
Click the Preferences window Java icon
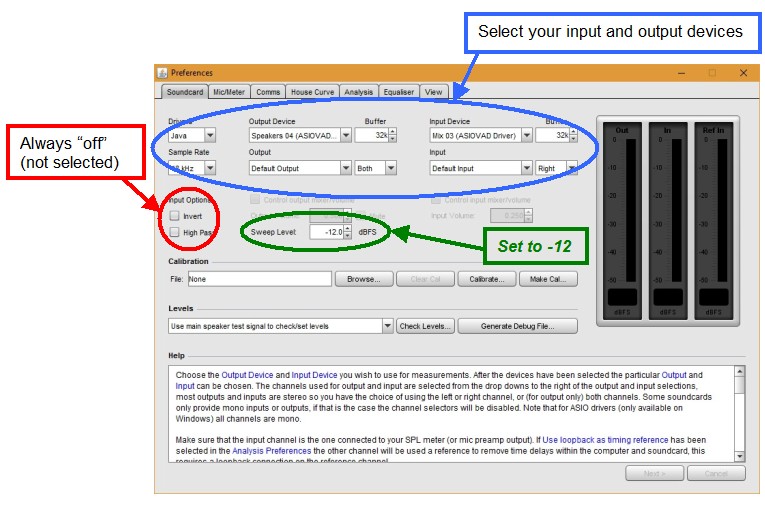click(163, 73)
